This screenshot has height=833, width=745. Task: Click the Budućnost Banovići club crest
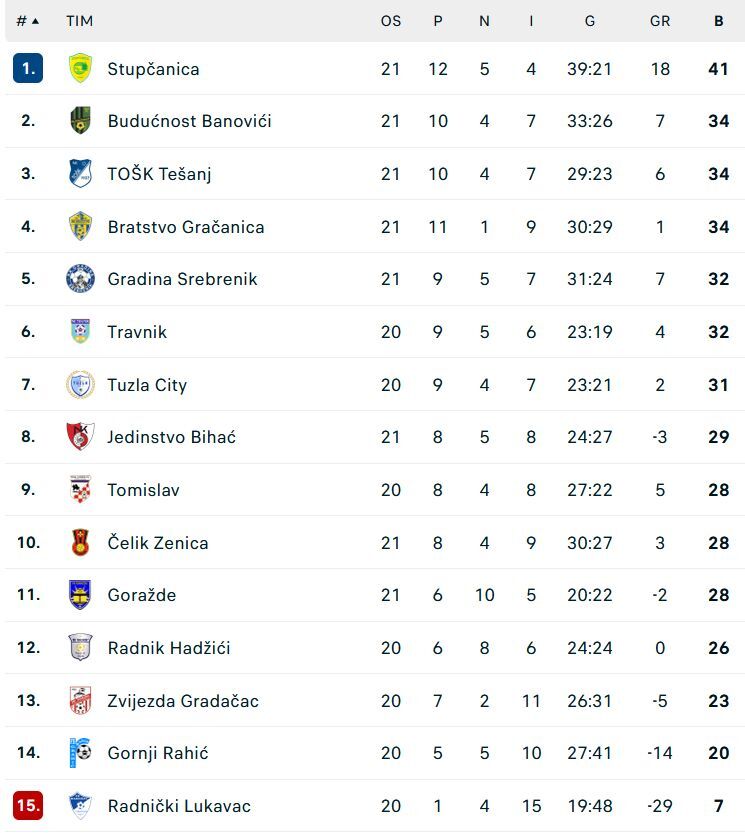pyautogui.click(x=80, y=121)
